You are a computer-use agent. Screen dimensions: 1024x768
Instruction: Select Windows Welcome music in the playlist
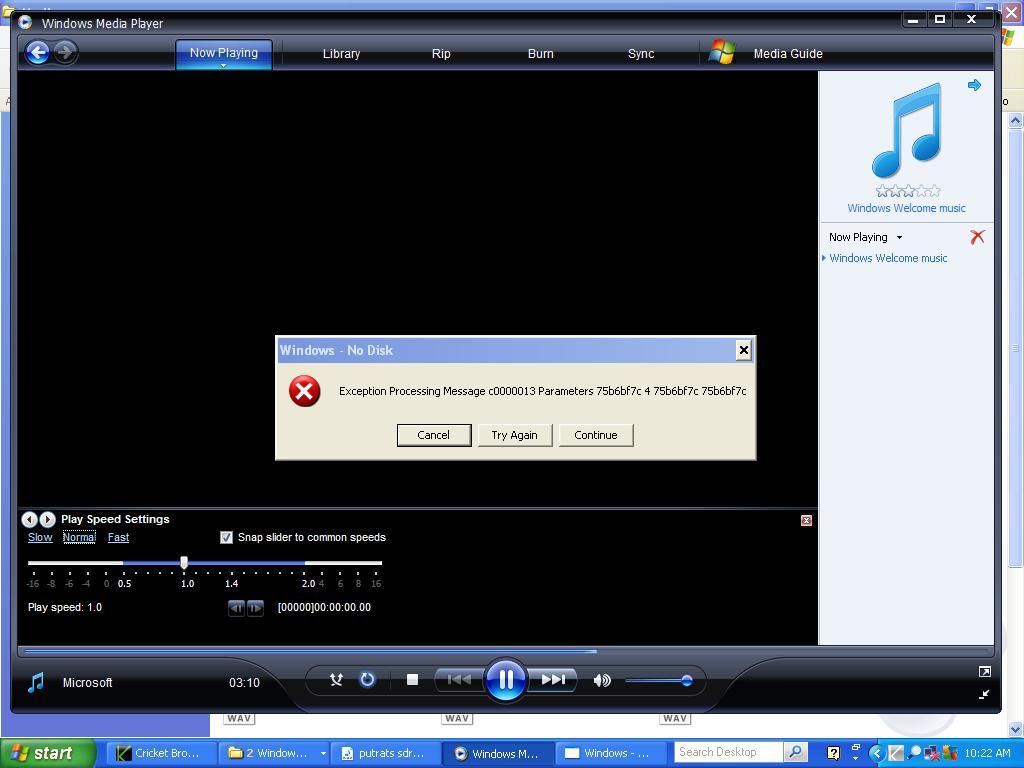pyautogui.click(x=888, y=259)
